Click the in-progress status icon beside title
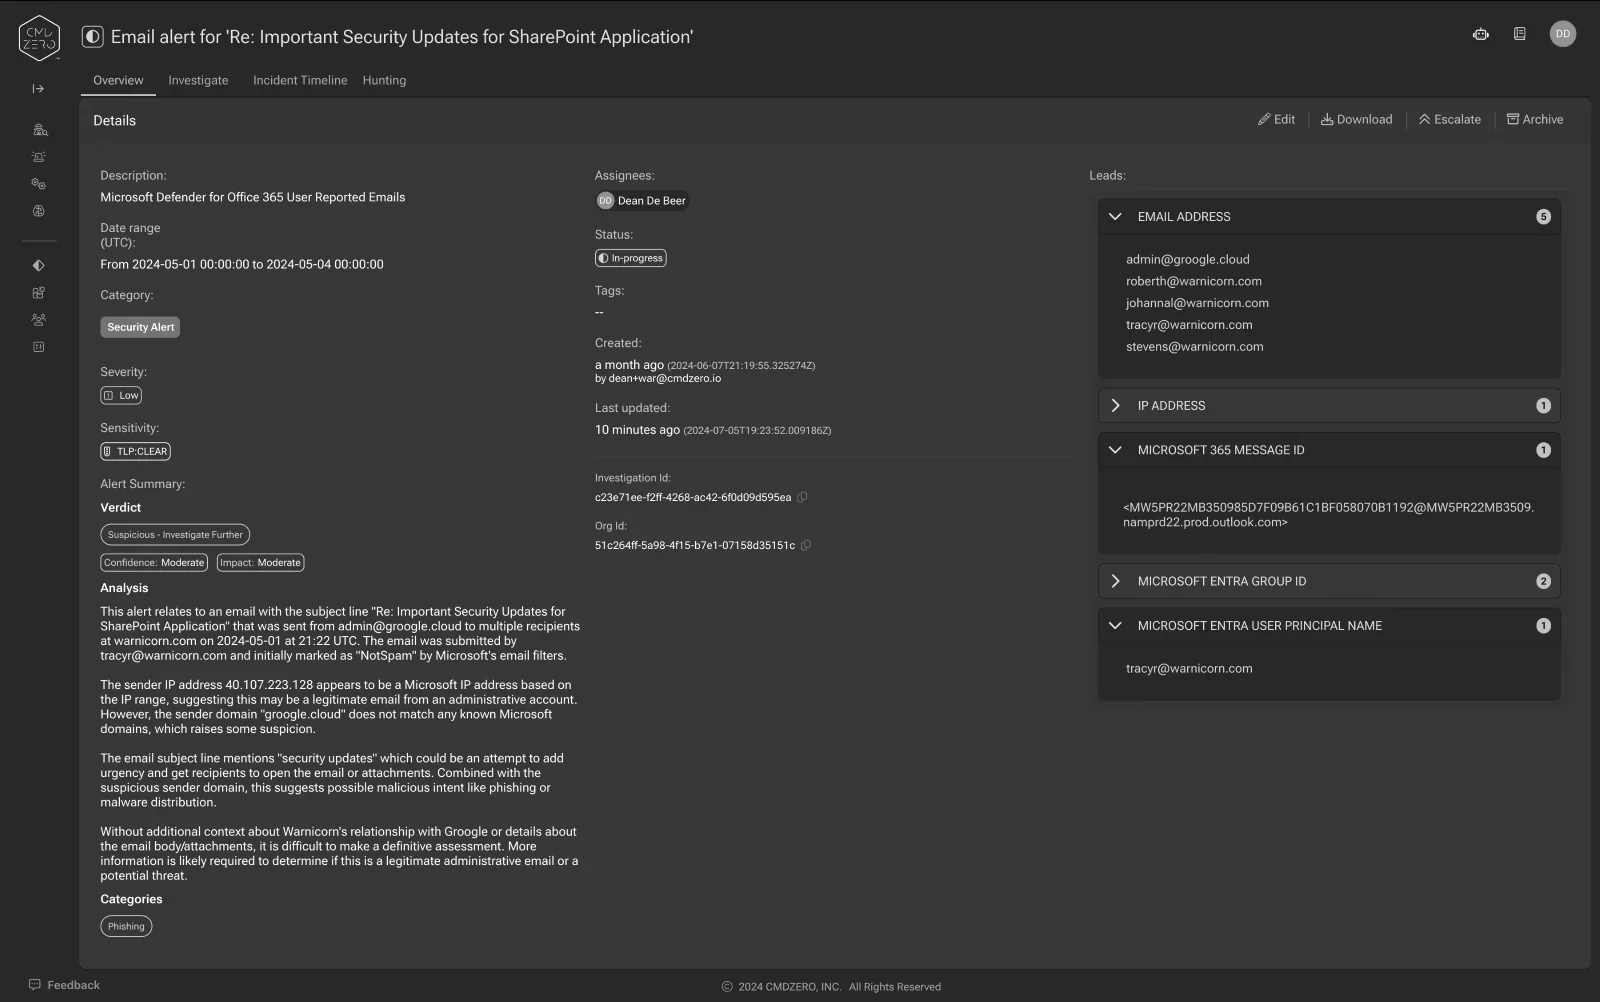1600x1002 pixels. [92, 37]
